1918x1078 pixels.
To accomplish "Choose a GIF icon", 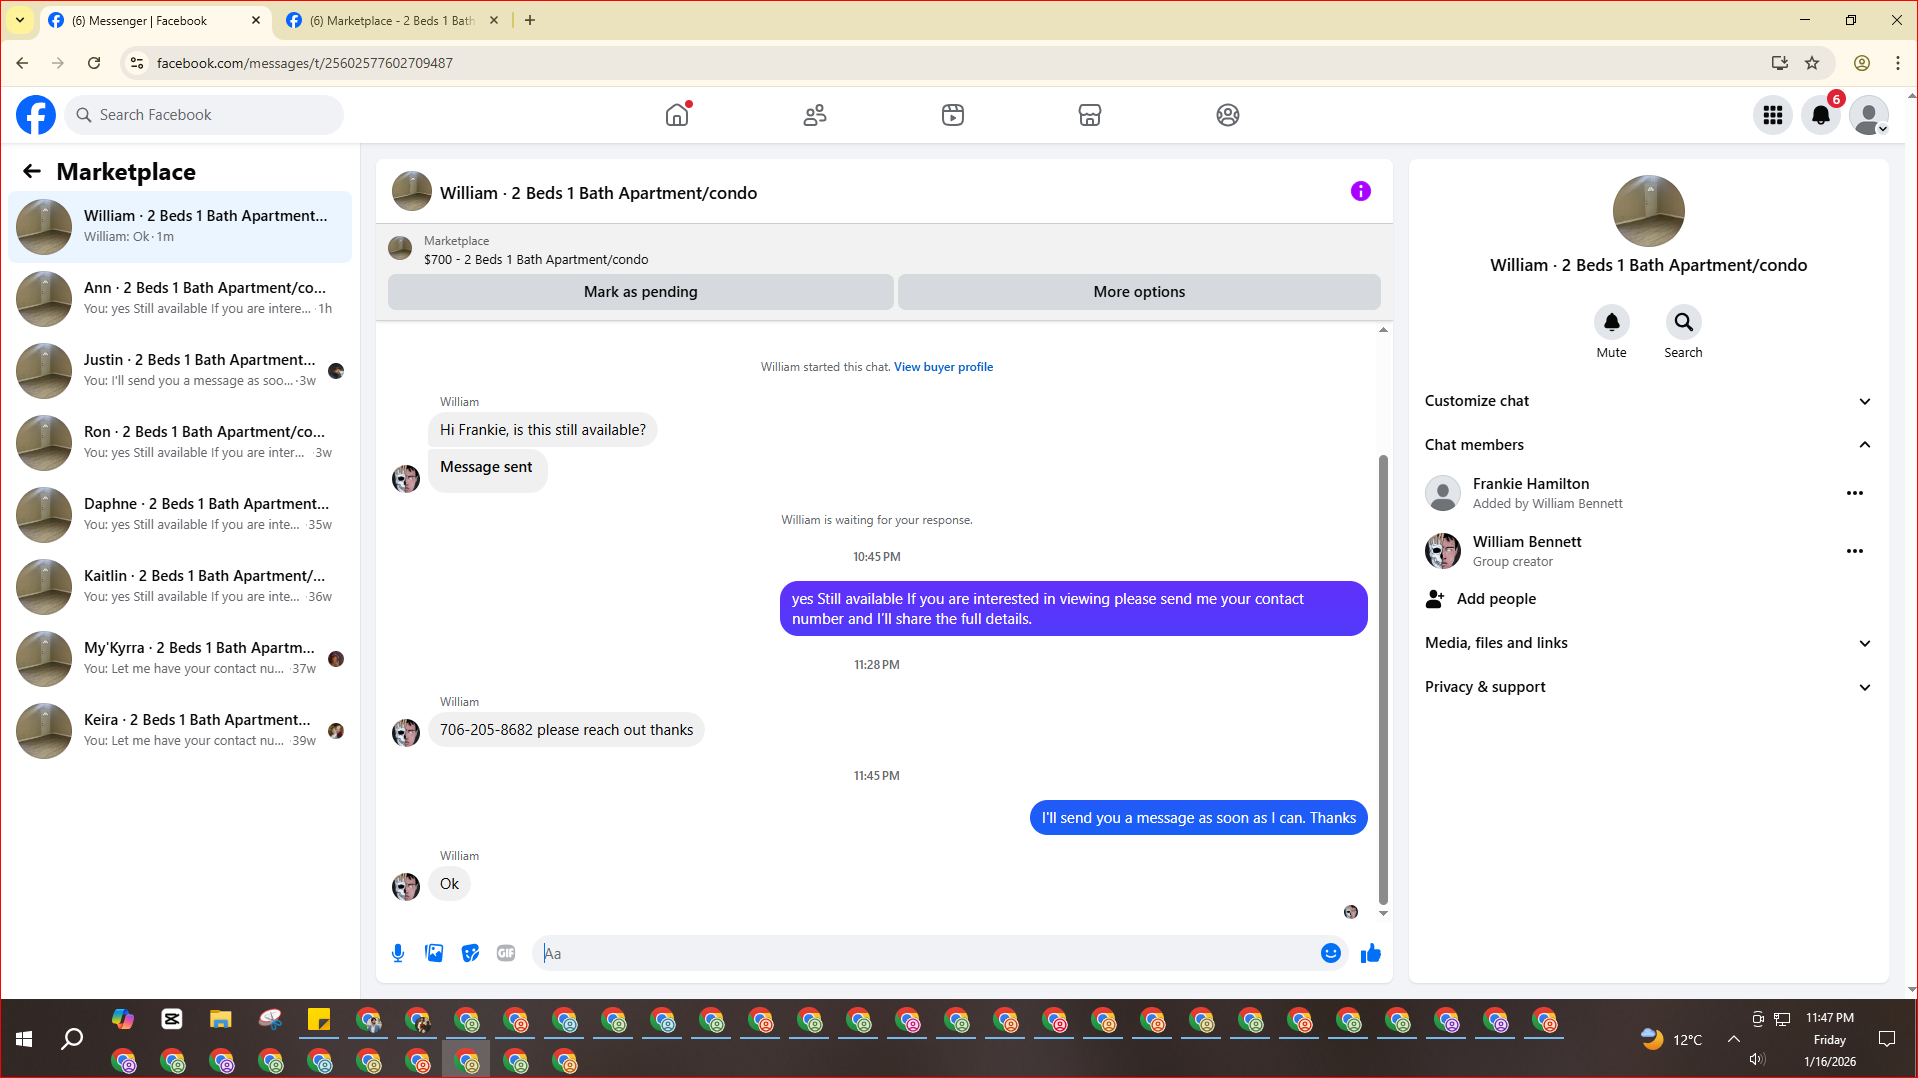I will (506, 953).
